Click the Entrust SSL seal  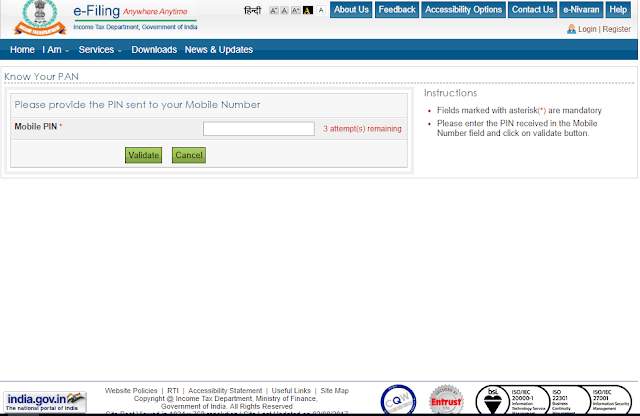446,400
